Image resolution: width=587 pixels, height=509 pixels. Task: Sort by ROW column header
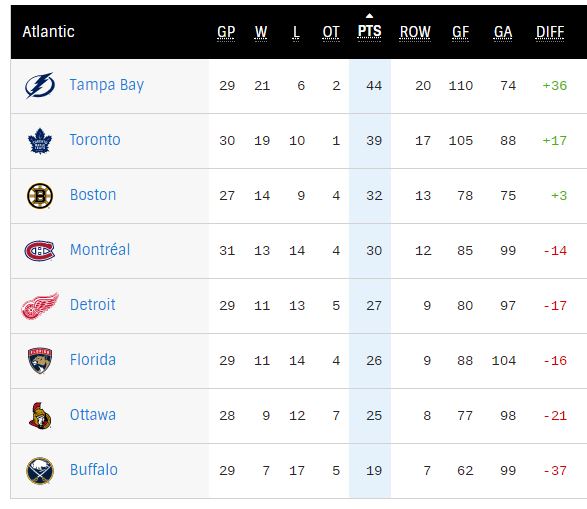415,32
